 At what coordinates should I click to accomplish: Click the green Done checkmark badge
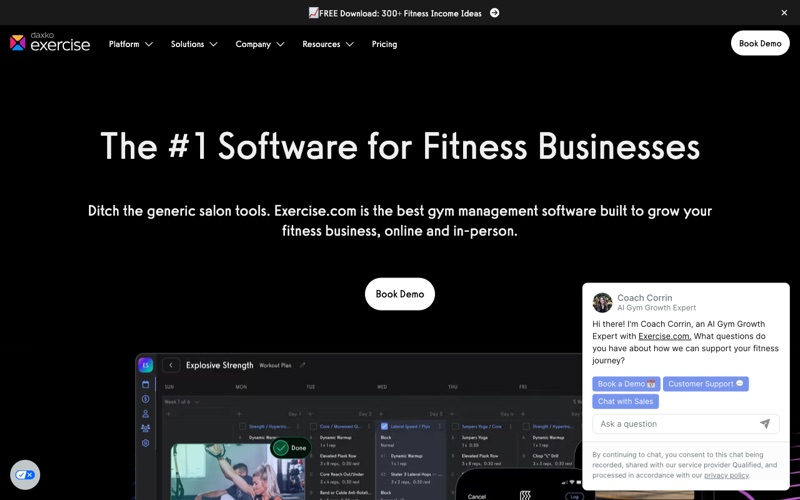(x=290, y=448)
